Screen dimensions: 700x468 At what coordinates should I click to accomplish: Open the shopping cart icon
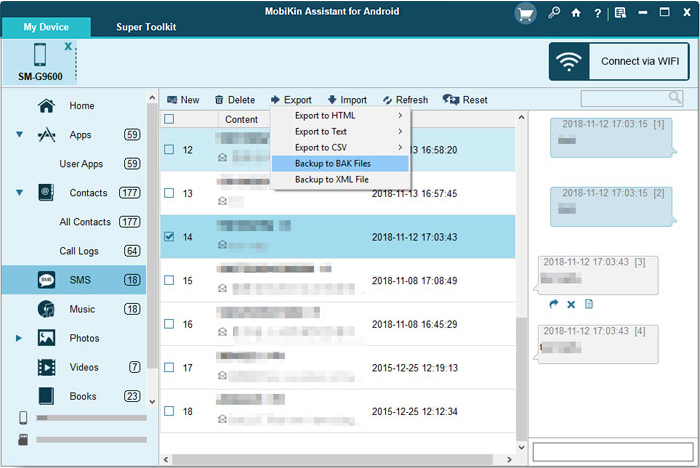pos(525,14)
